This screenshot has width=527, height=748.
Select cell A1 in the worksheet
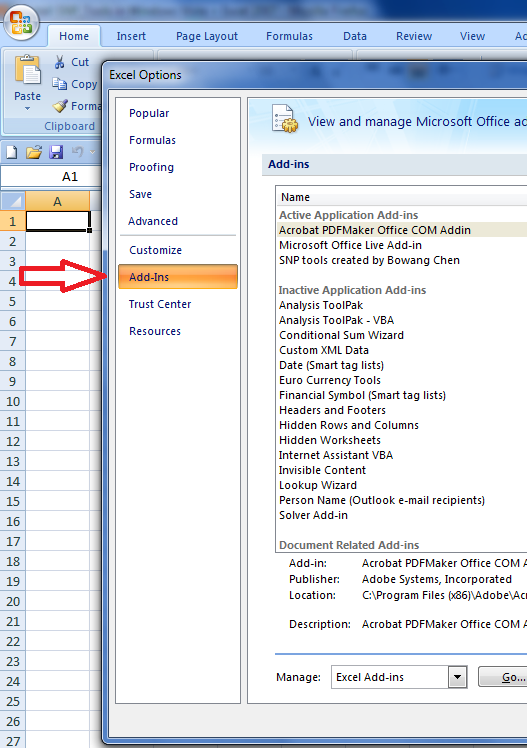tap(58, 221)
